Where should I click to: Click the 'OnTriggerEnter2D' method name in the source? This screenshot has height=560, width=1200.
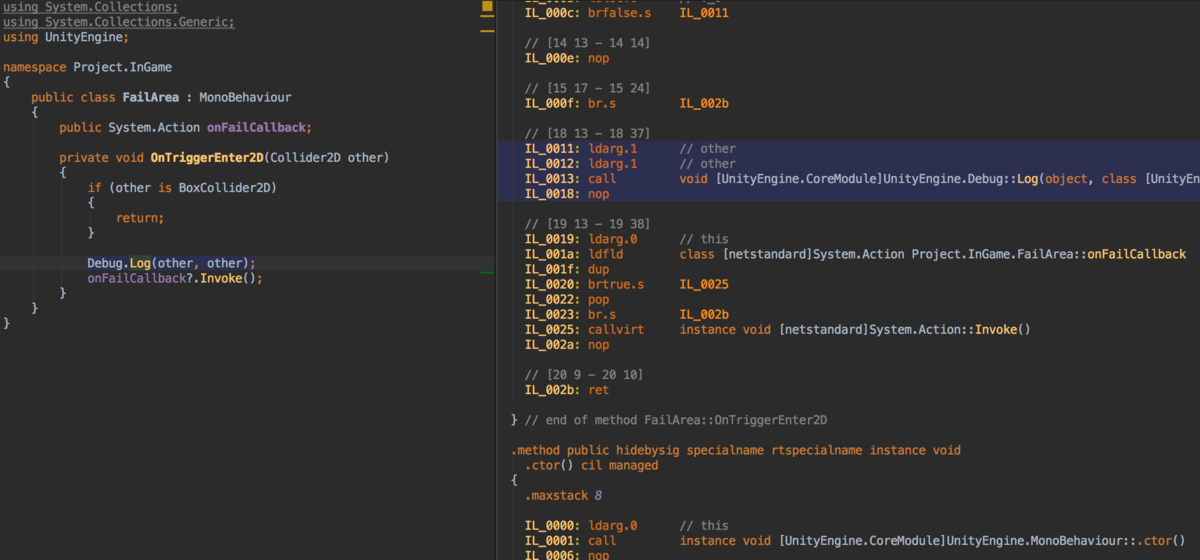coord(207,158)
